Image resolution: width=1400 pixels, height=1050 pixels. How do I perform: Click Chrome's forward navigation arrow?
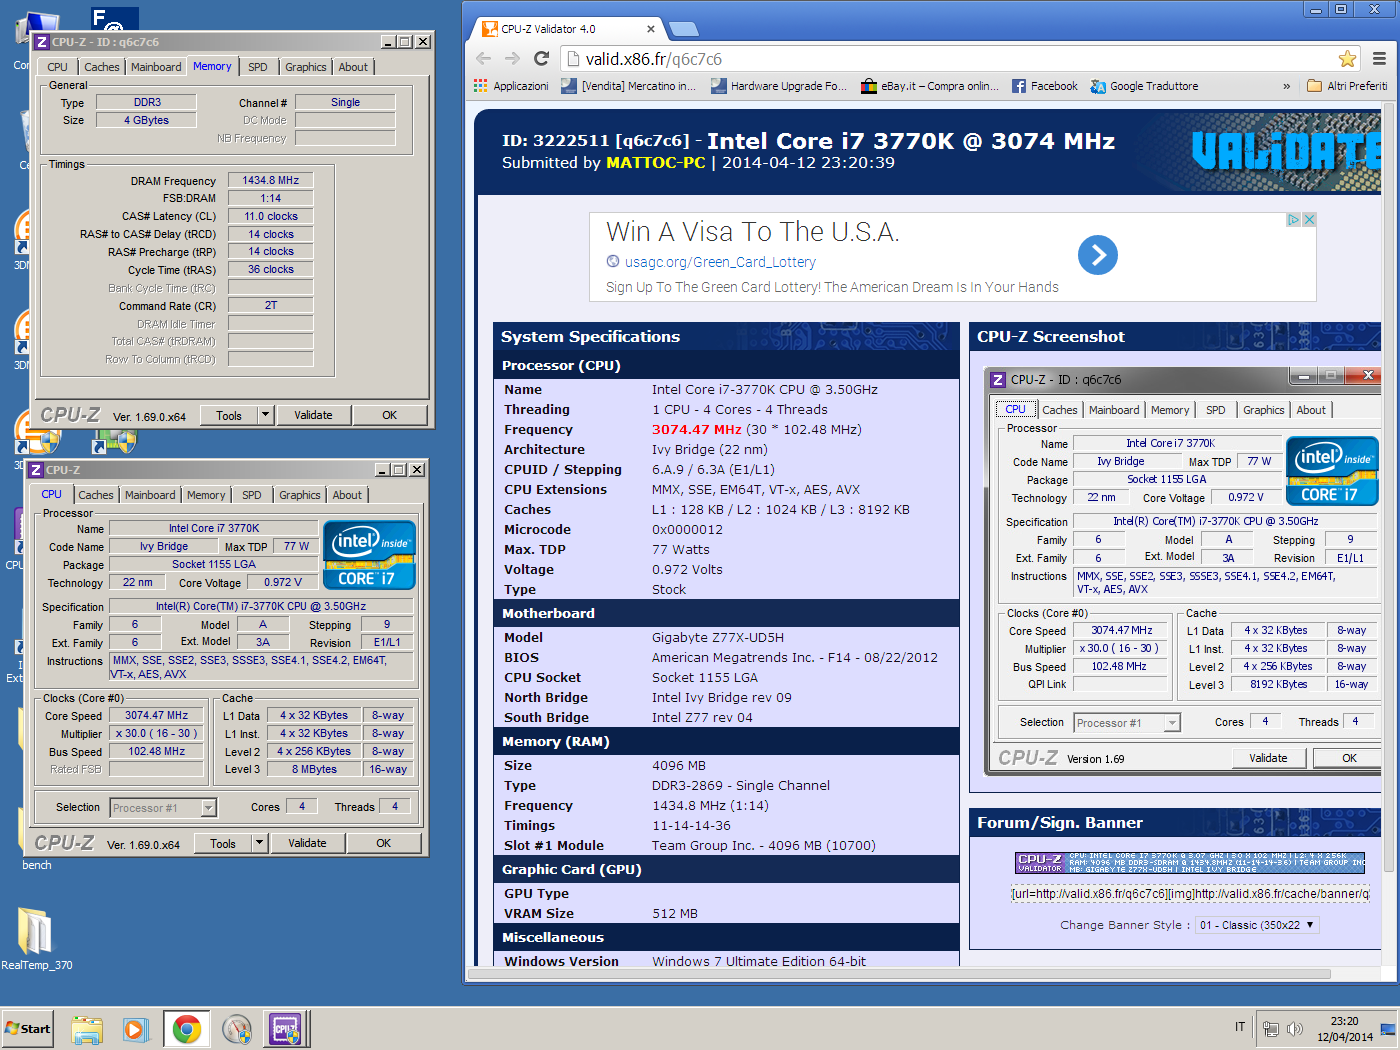pos(512,58)
